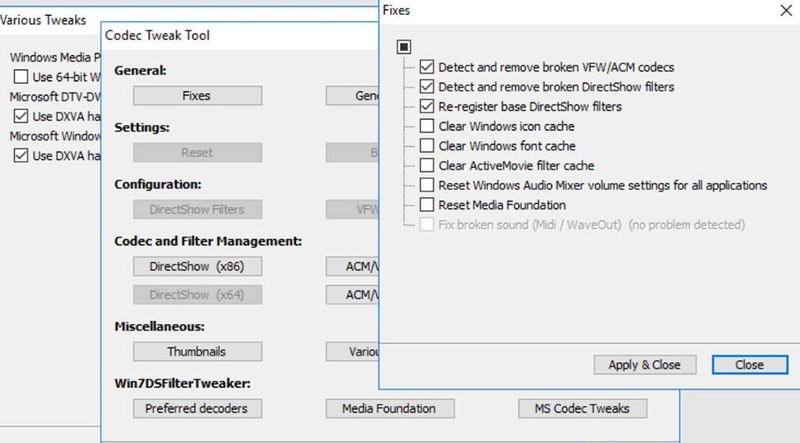Toggle Use DXVA under Microsoft DTV-DVD

pyautogui.click(x=21, y=116)
